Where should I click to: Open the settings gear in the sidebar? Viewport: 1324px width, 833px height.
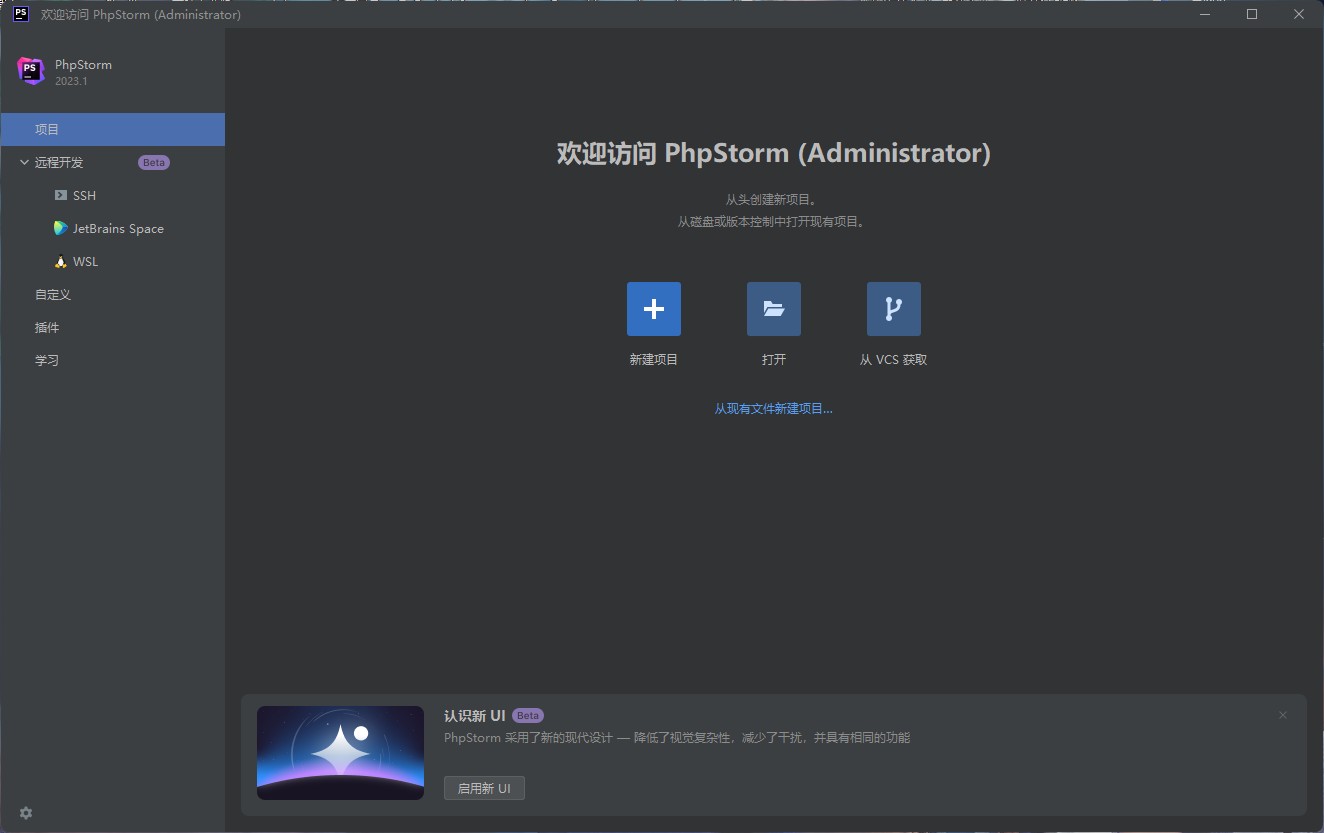[26, 813]
